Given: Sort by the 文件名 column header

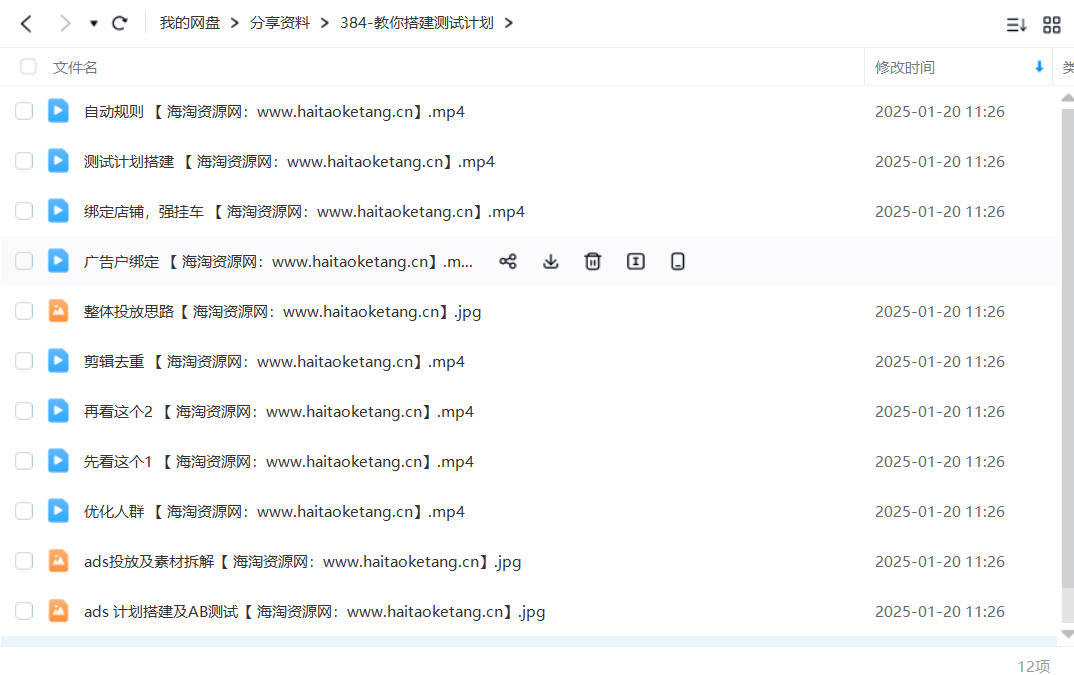Looking at the screenshot, I should tap(75, 67).
